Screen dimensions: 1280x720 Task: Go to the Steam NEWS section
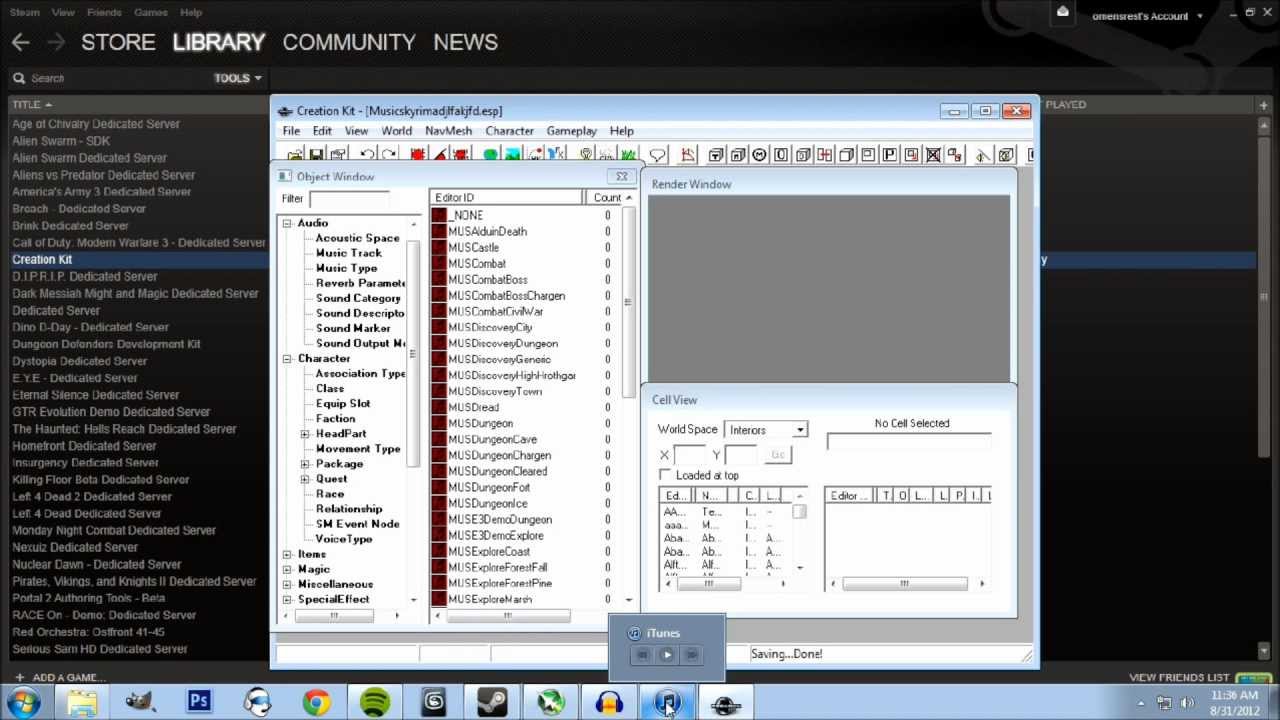pos(465,42)
